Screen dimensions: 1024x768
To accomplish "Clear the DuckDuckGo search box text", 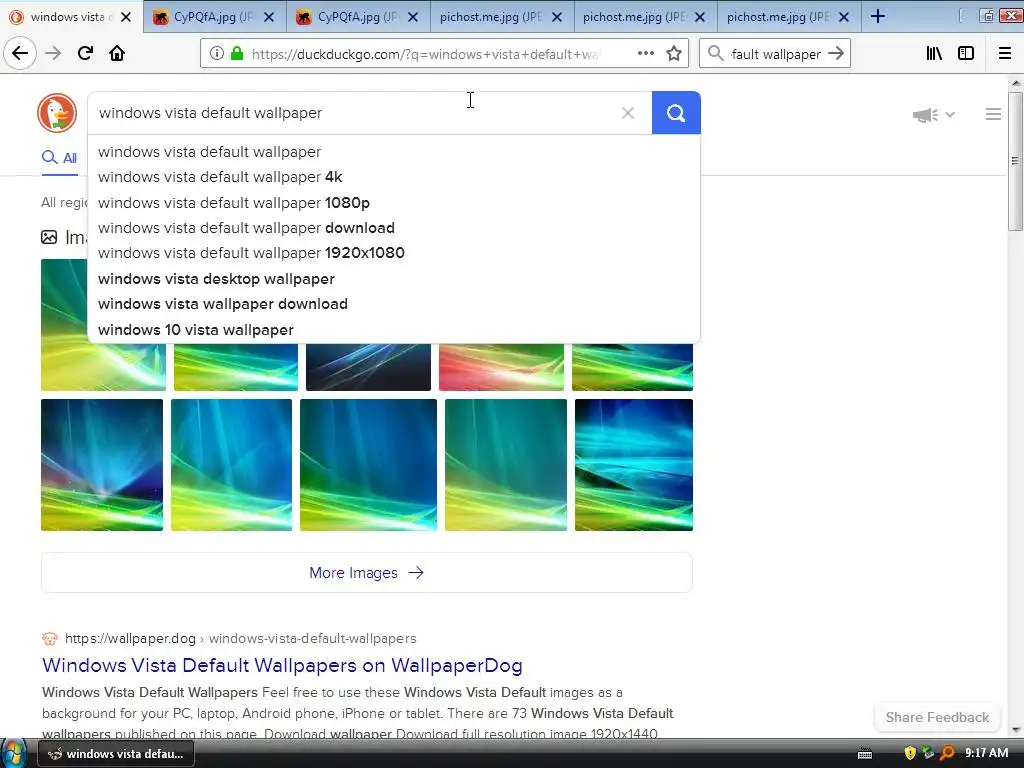I will click(628, 113).
